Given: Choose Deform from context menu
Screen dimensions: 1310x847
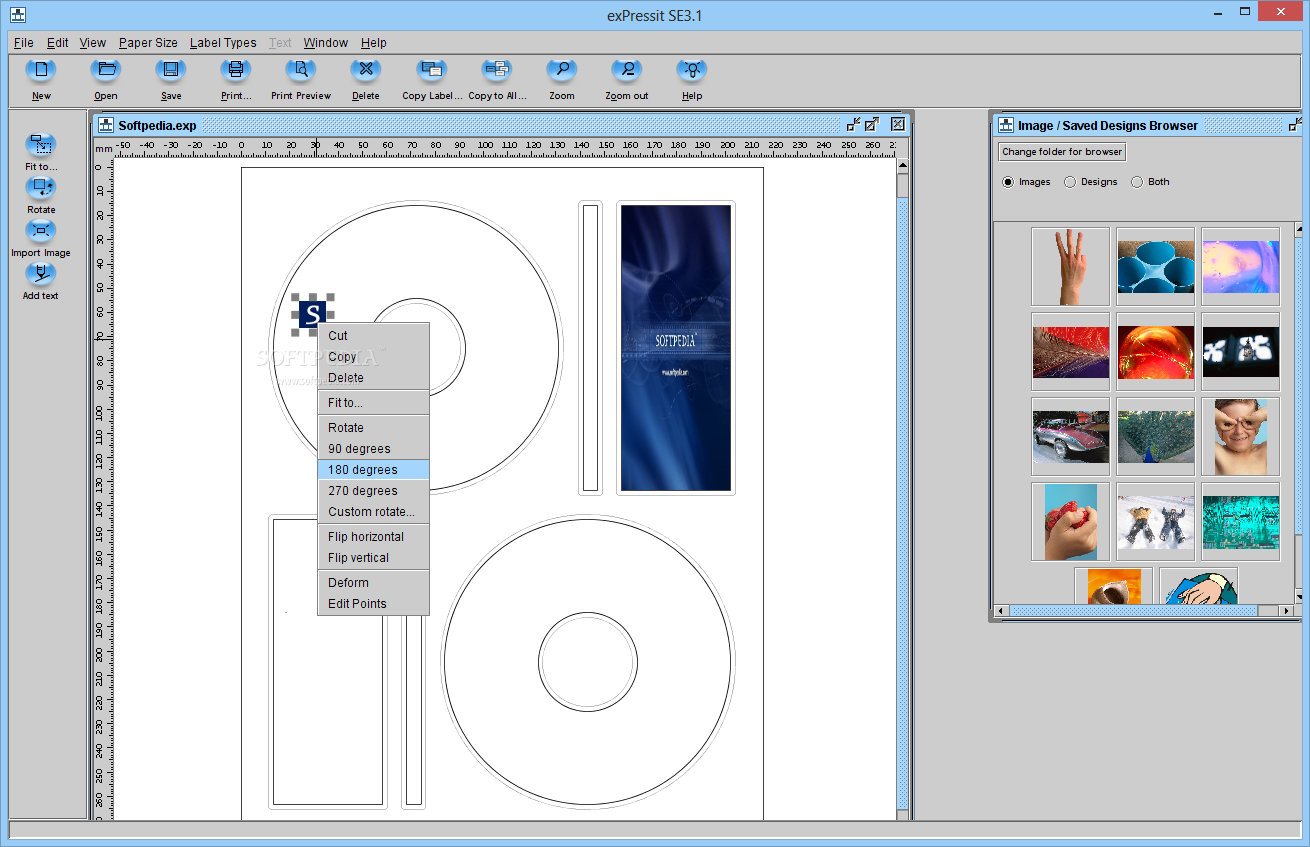Looking at the screenshot, I should point(373,583).
